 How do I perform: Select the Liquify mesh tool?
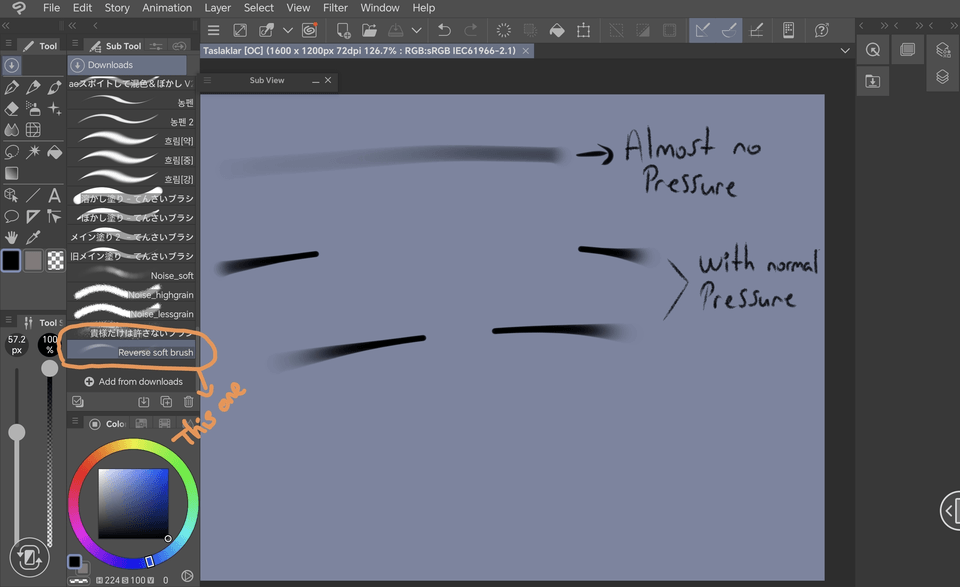[33, 130]
